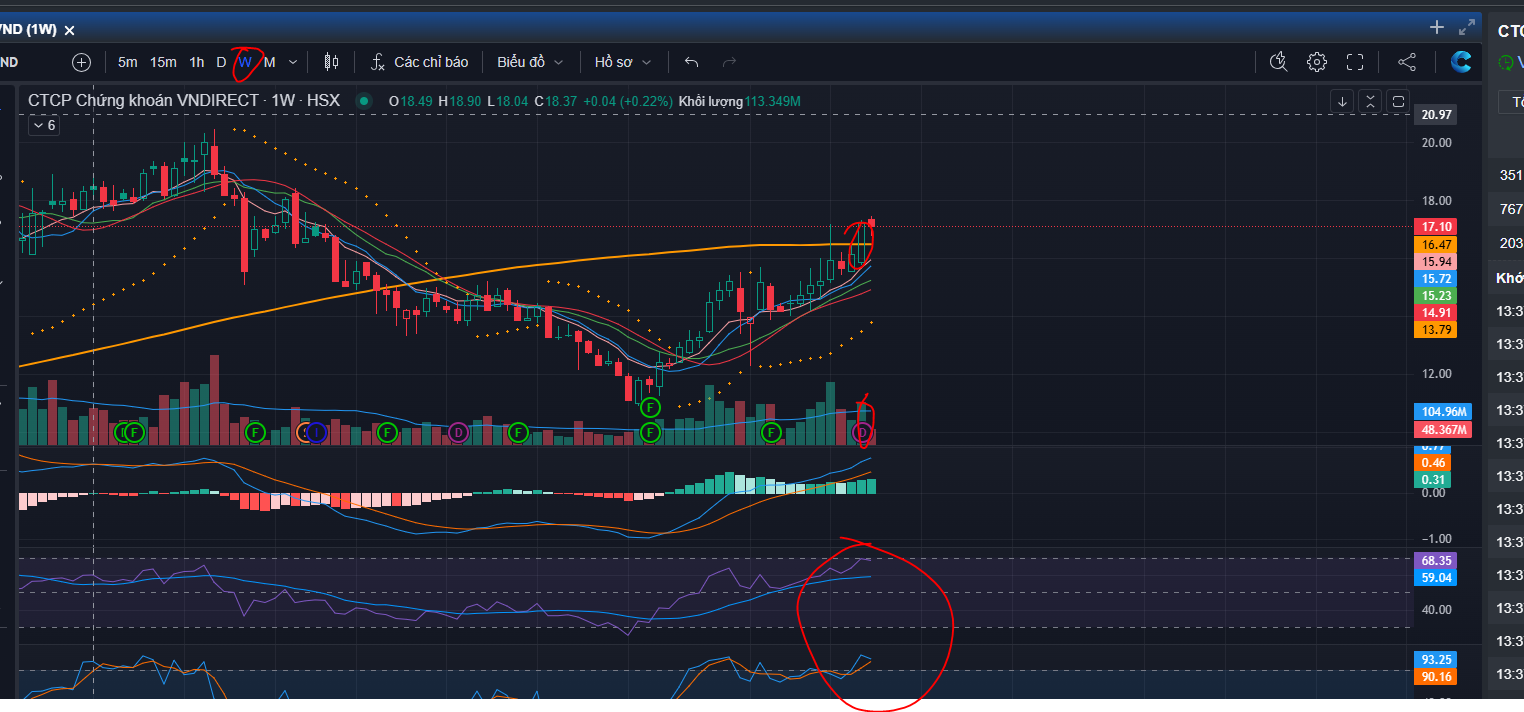Click the blue 93.25 stochastic label
This screenshot has height=712, width=1524.
click(x=1436, y=660)
